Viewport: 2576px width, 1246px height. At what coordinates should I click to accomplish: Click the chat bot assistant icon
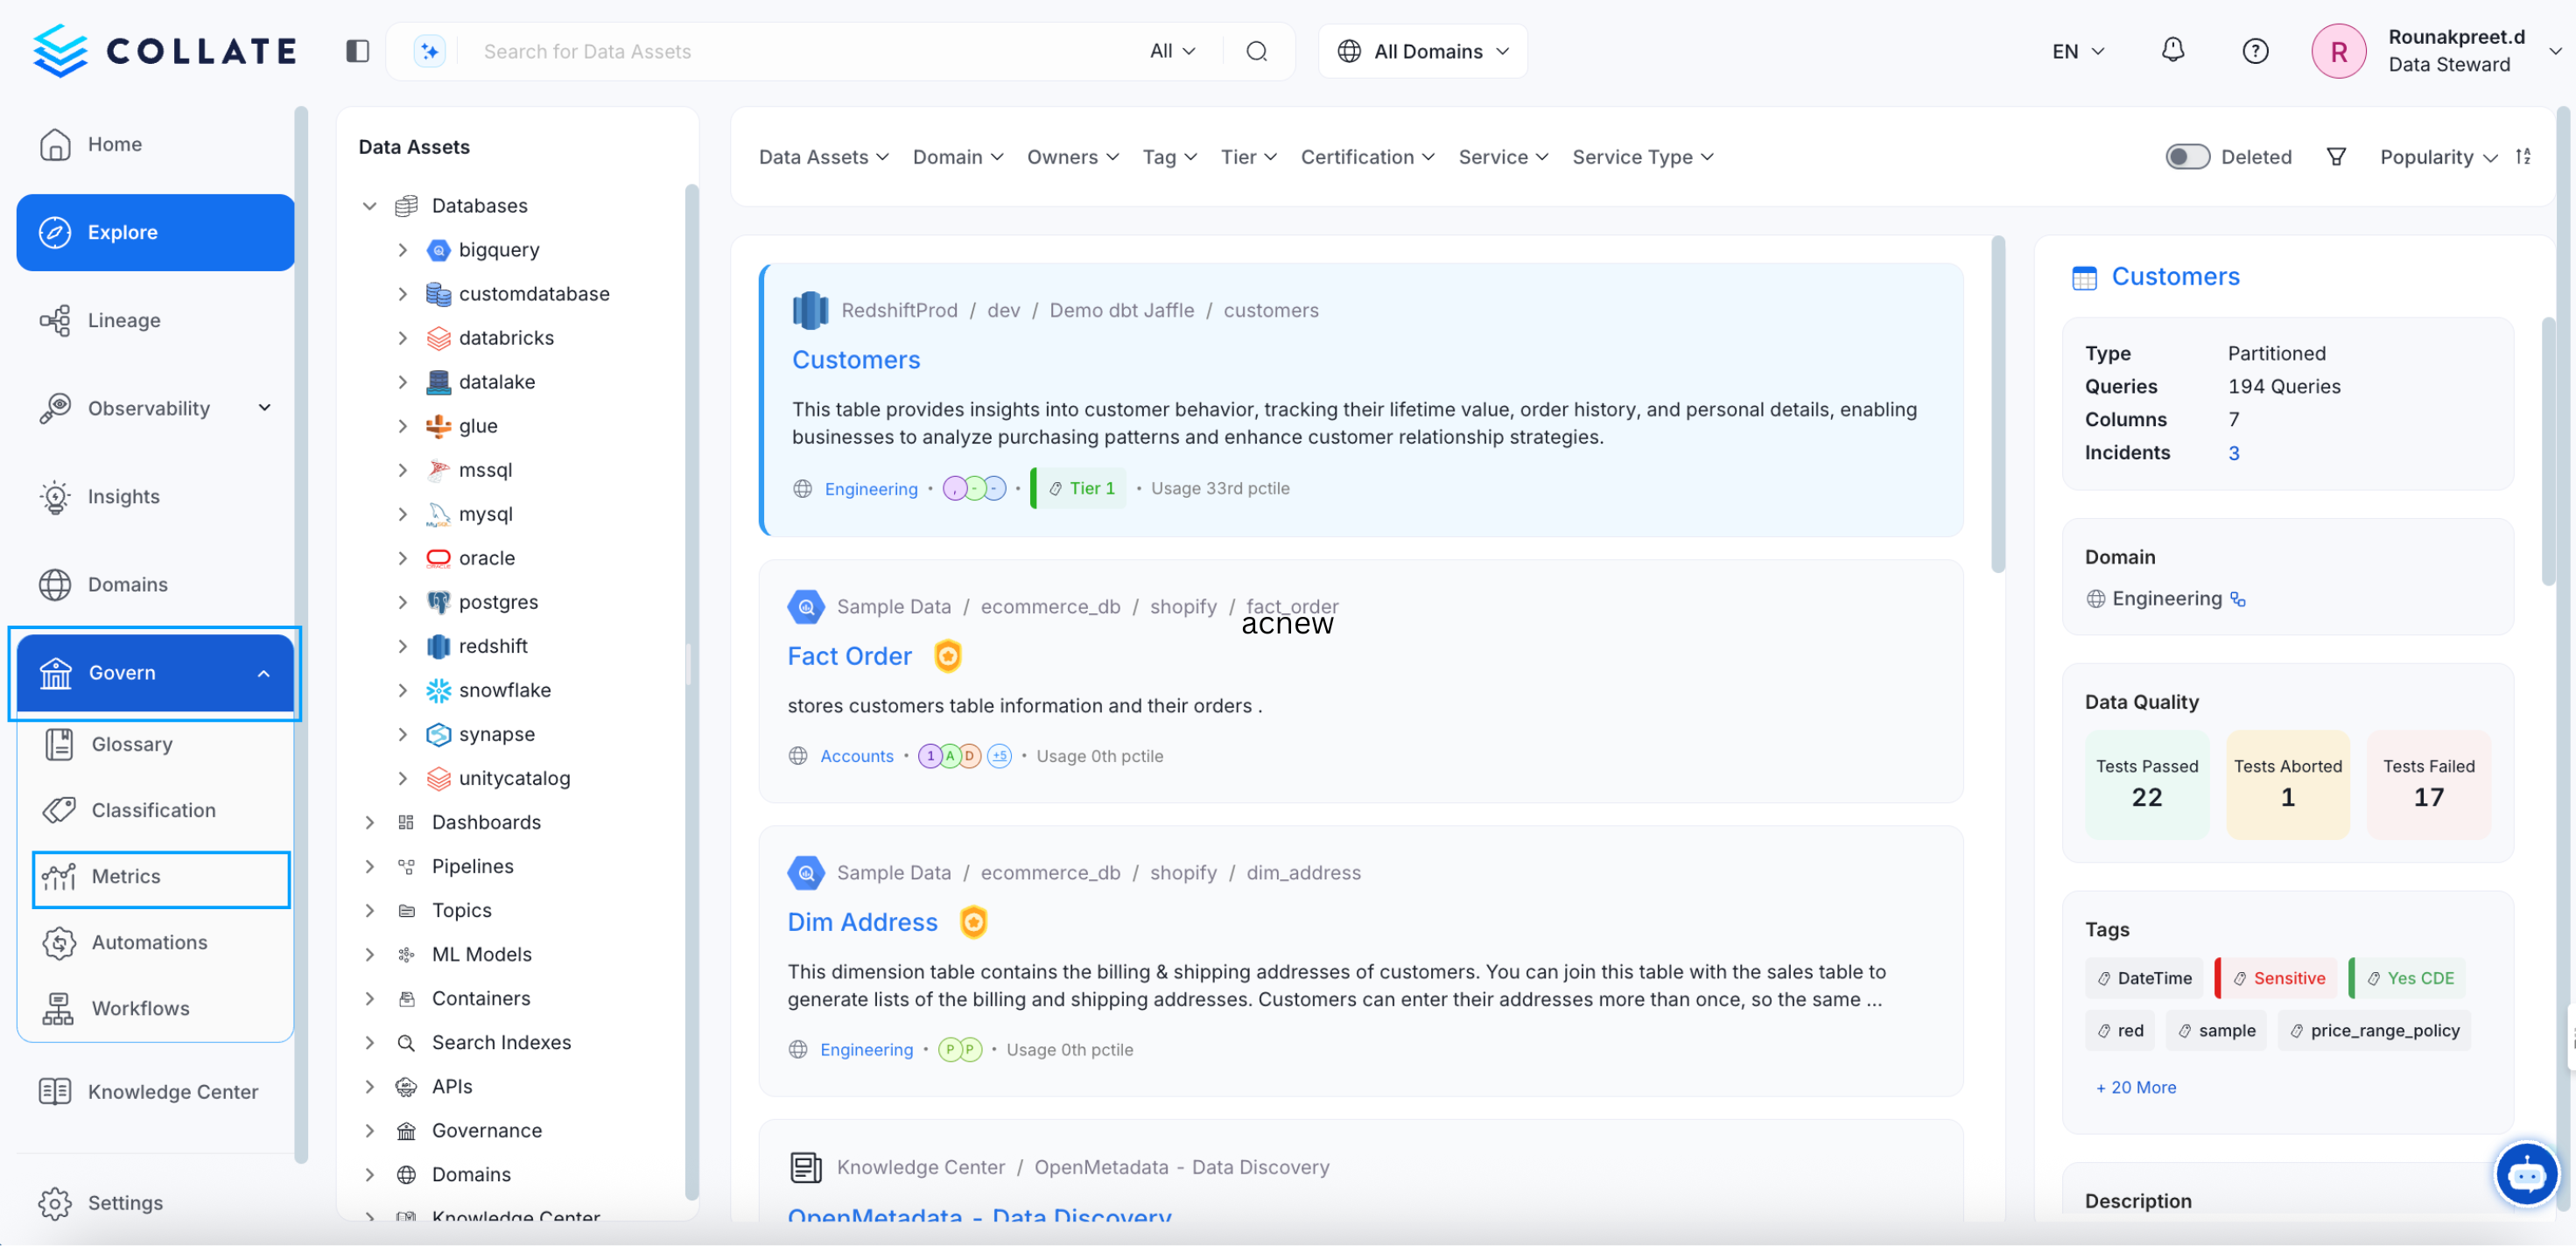click(x=2527, y=1174)
